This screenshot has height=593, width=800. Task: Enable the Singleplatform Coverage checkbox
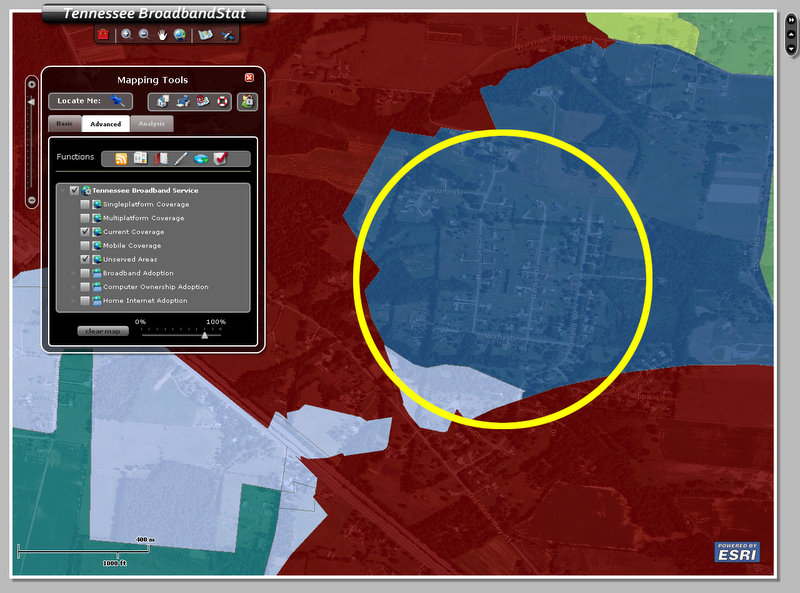pos(85,204)
